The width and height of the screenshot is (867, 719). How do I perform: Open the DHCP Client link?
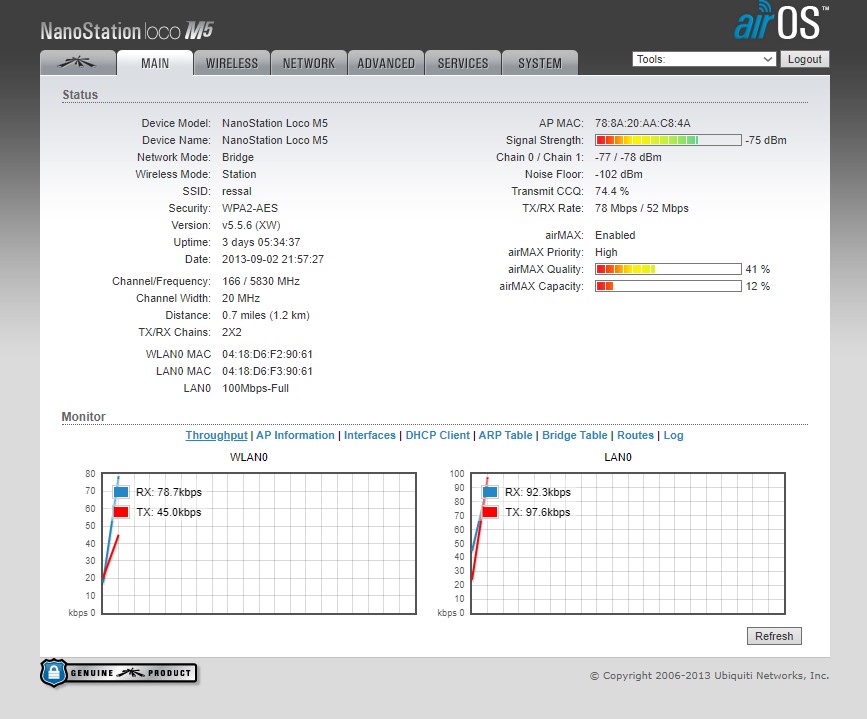tap(437, 435)
